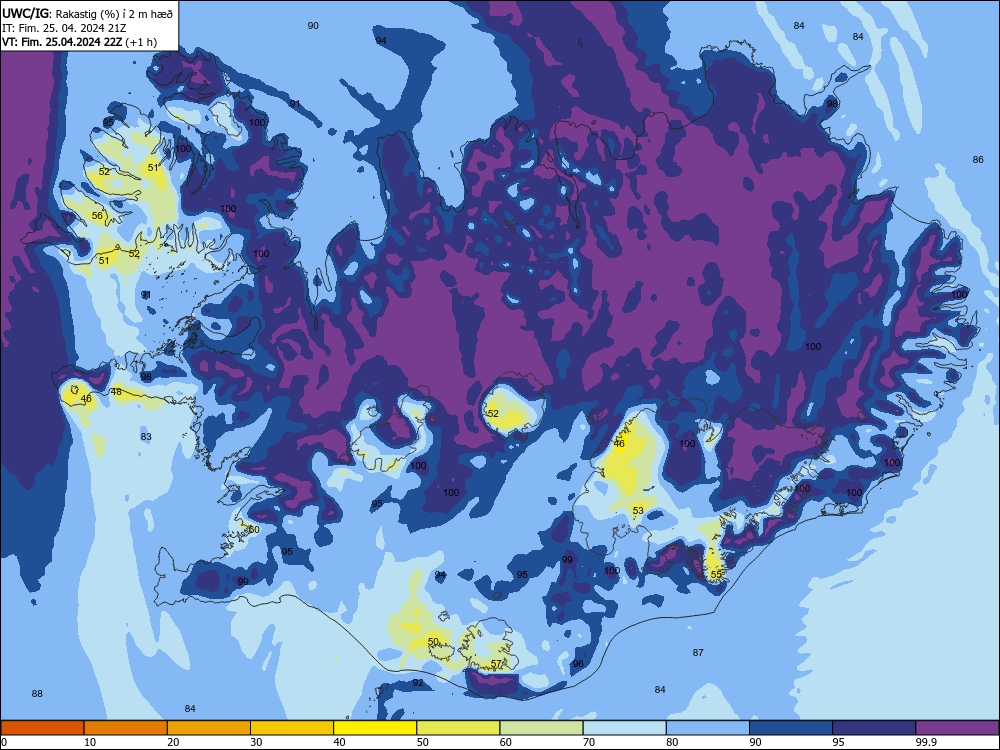1000x750 pixels.
Task: Click the '86' humidity value on the map
Action: click(x=978, y=159)
